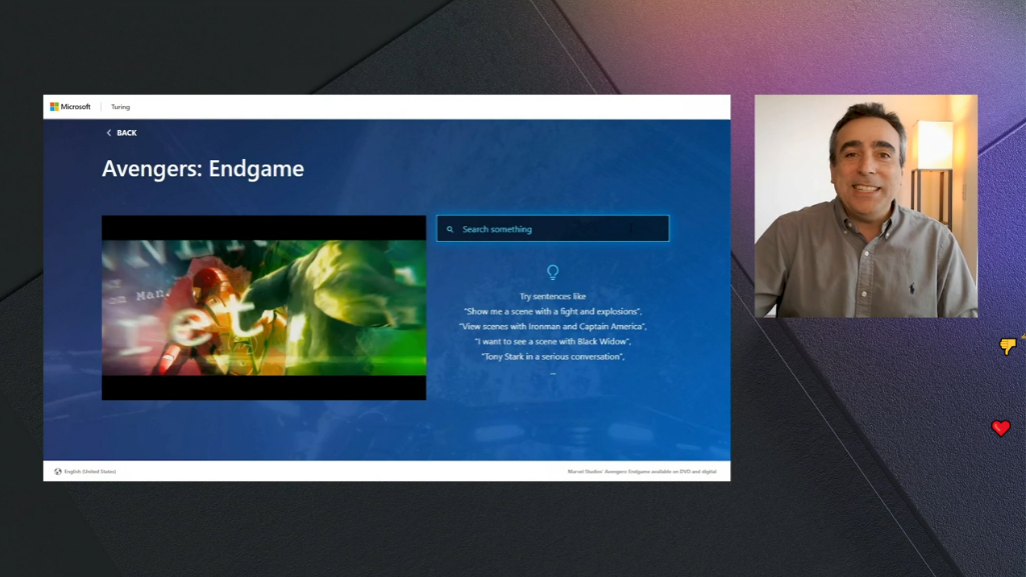
Task: Change English (United States) language setting
Action: click(90, 471)
